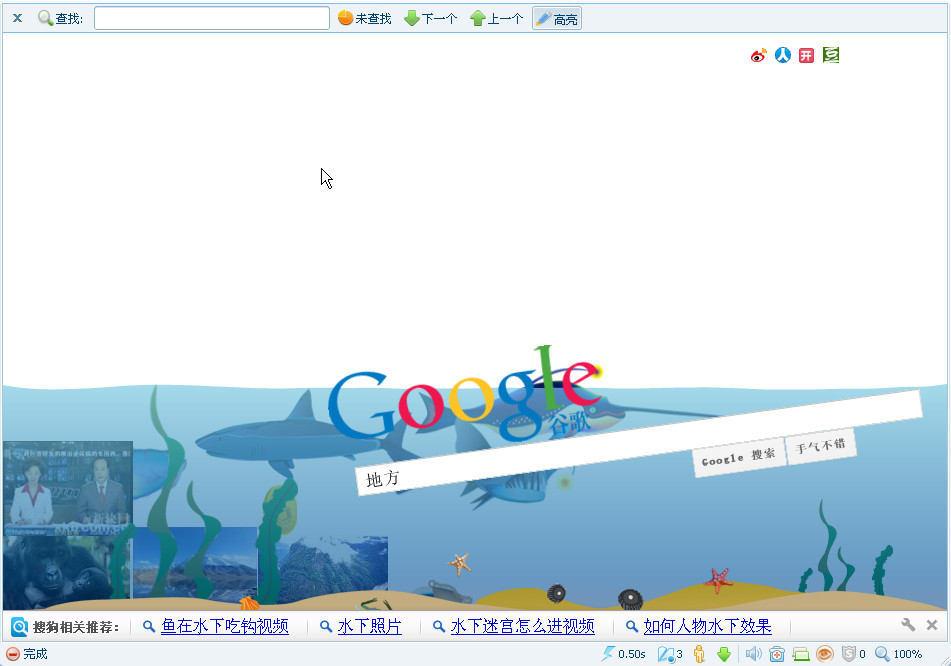Mute page sound with speaker icon
Image resolution: width=951 pixels, height=666 pixels.
coord(753,654)
